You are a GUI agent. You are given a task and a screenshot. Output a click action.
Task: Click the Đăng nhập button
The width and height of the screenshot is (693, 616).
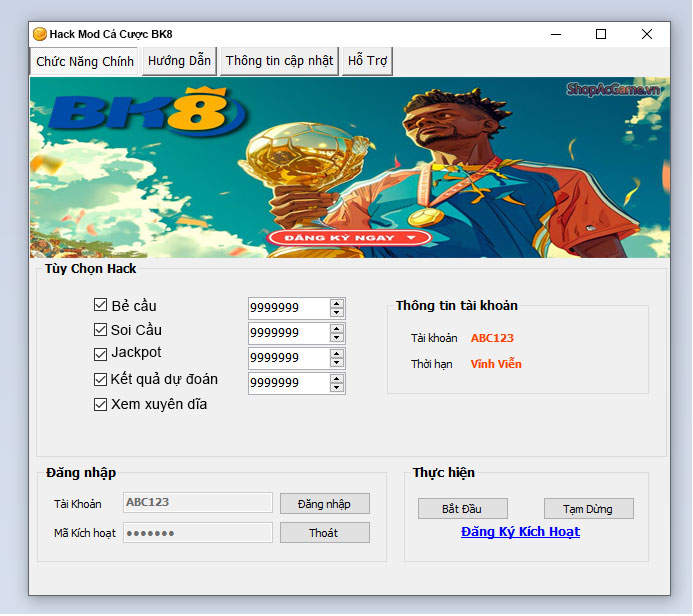pos(325,504)
